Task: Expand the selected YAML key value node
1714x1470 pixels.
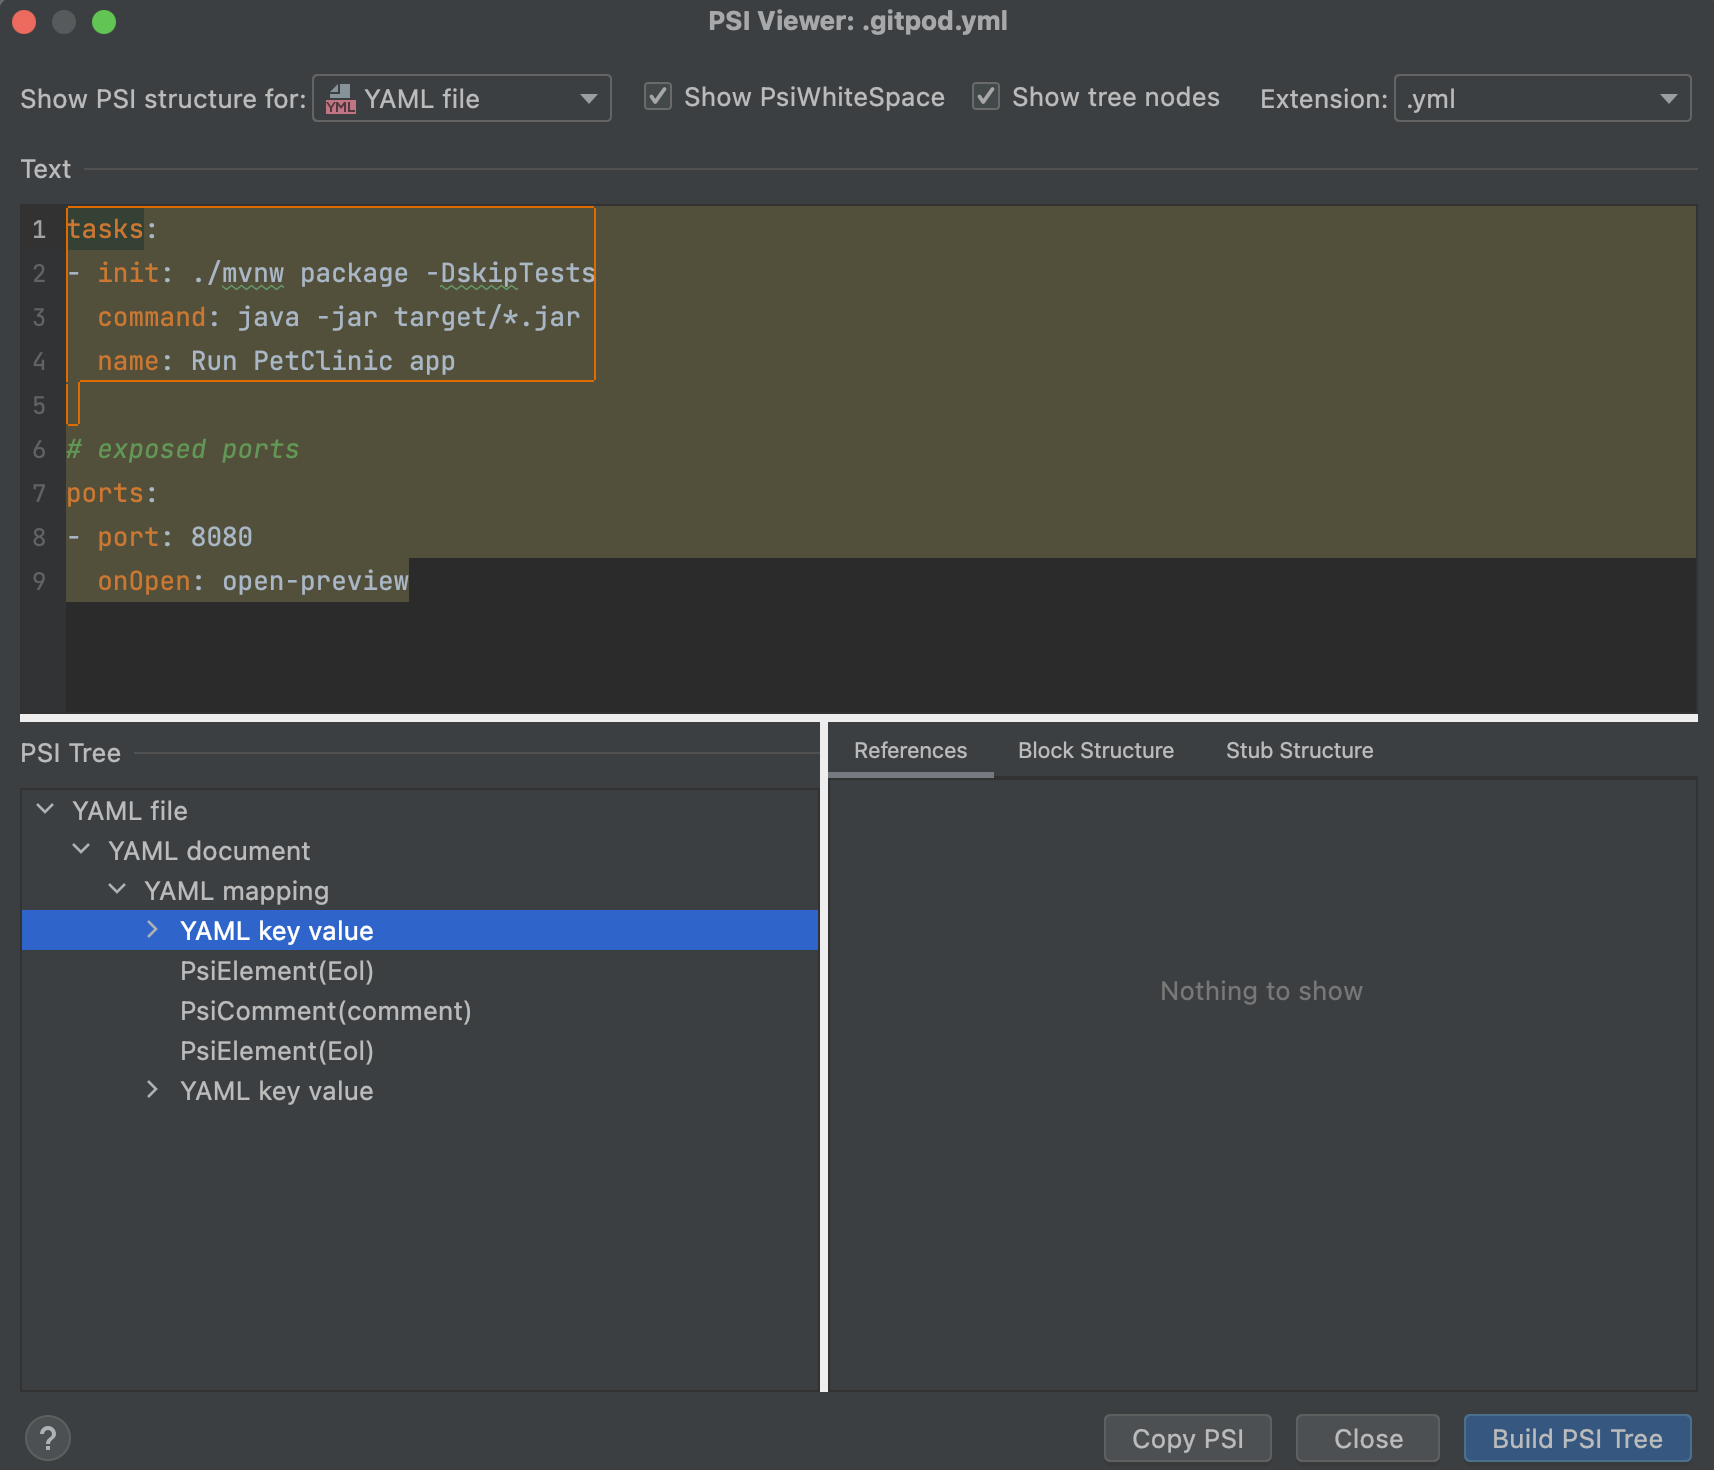Action: [x=152, y=930]
